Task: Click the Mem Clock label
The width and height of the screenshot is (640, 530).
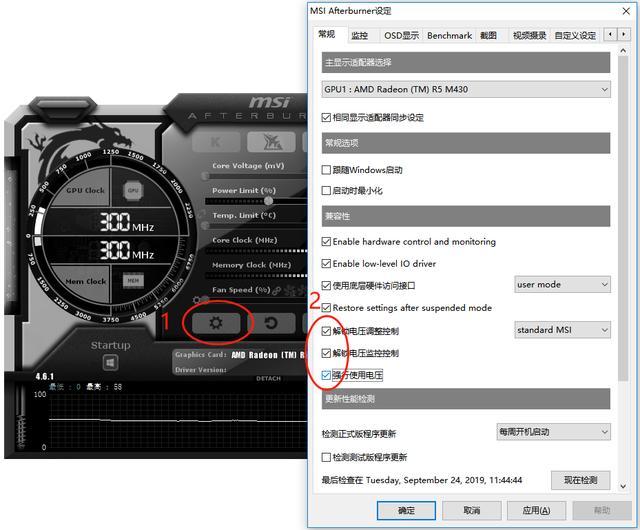Action: tap(86, 281)
